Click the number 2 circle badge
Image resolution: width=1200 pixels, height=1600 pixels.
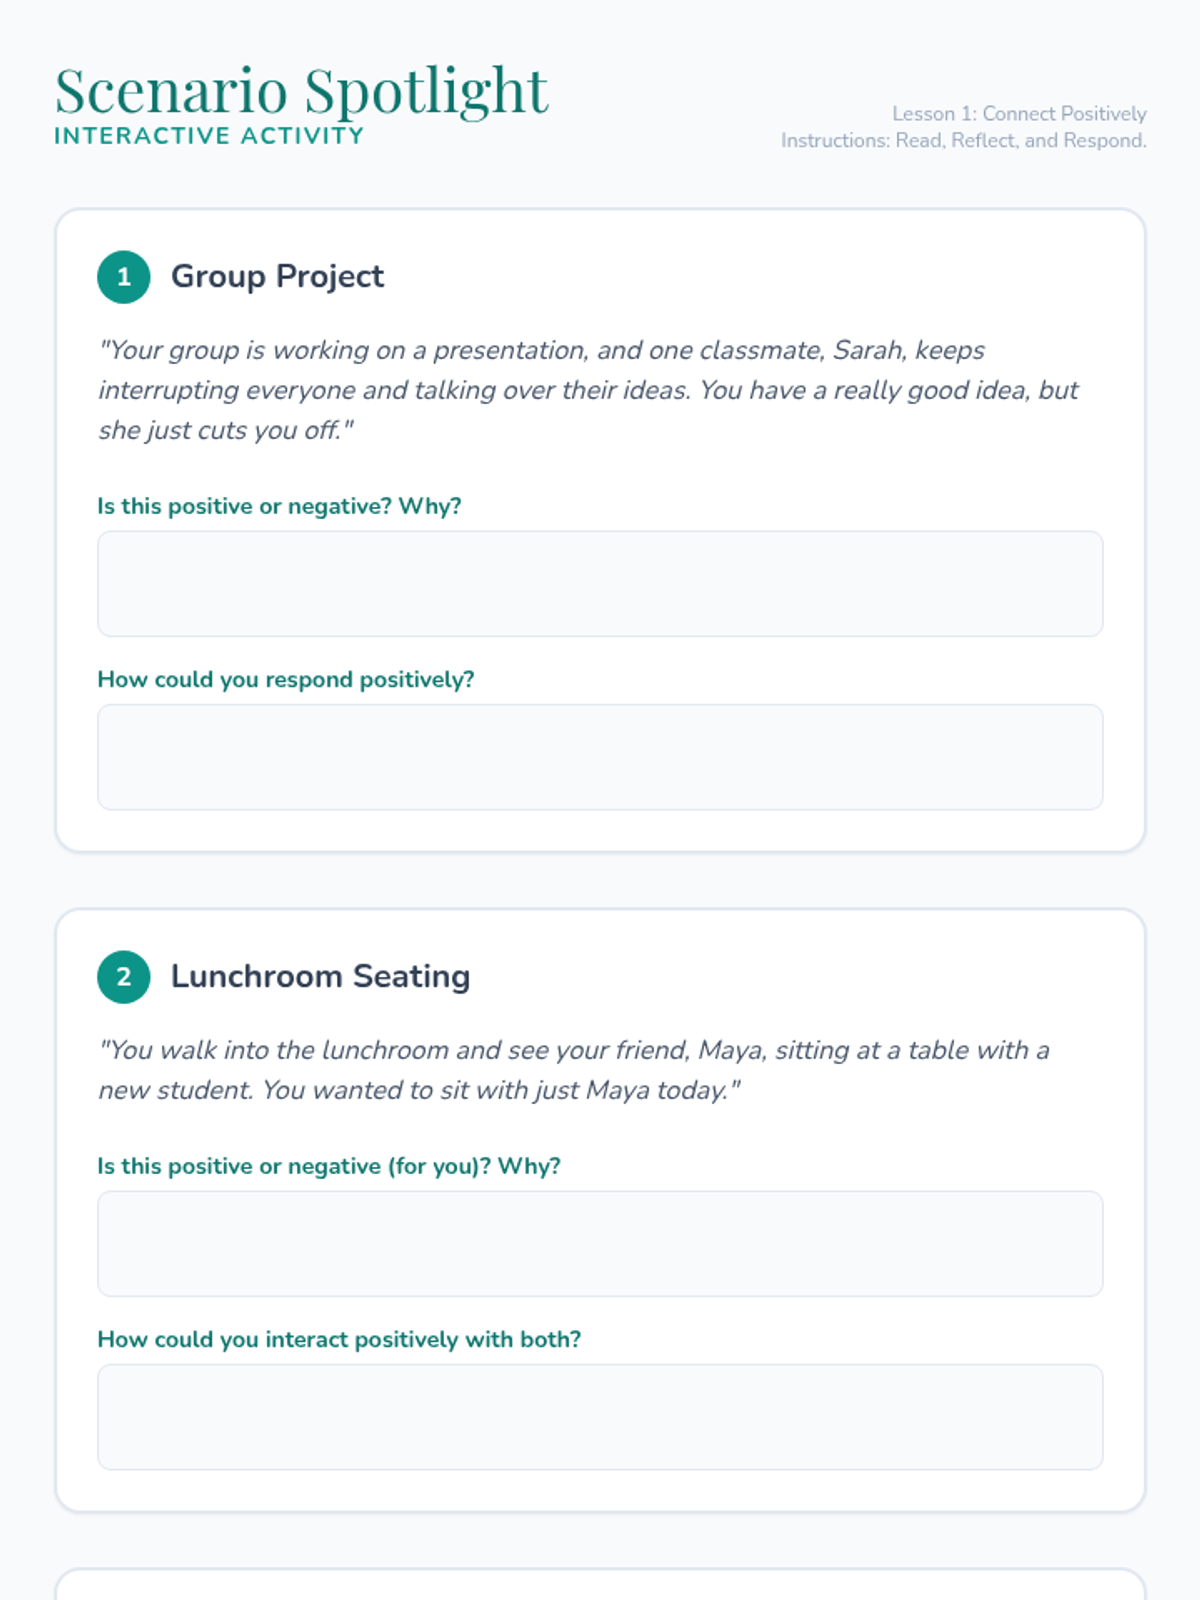[x=124, y=977]
